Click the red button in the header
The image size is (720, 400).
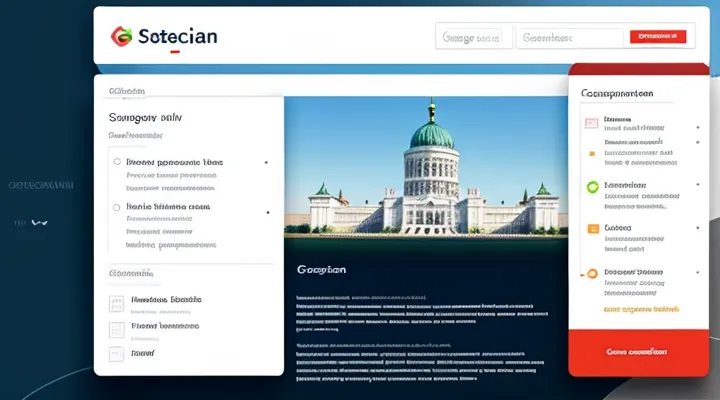coord(658,36)
